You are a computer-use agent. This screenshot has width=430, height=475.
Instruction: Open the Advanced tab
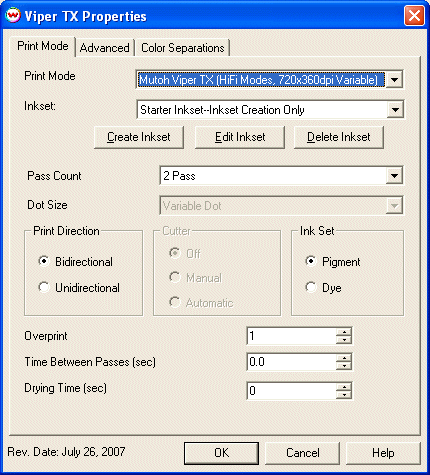pos(105,48)
